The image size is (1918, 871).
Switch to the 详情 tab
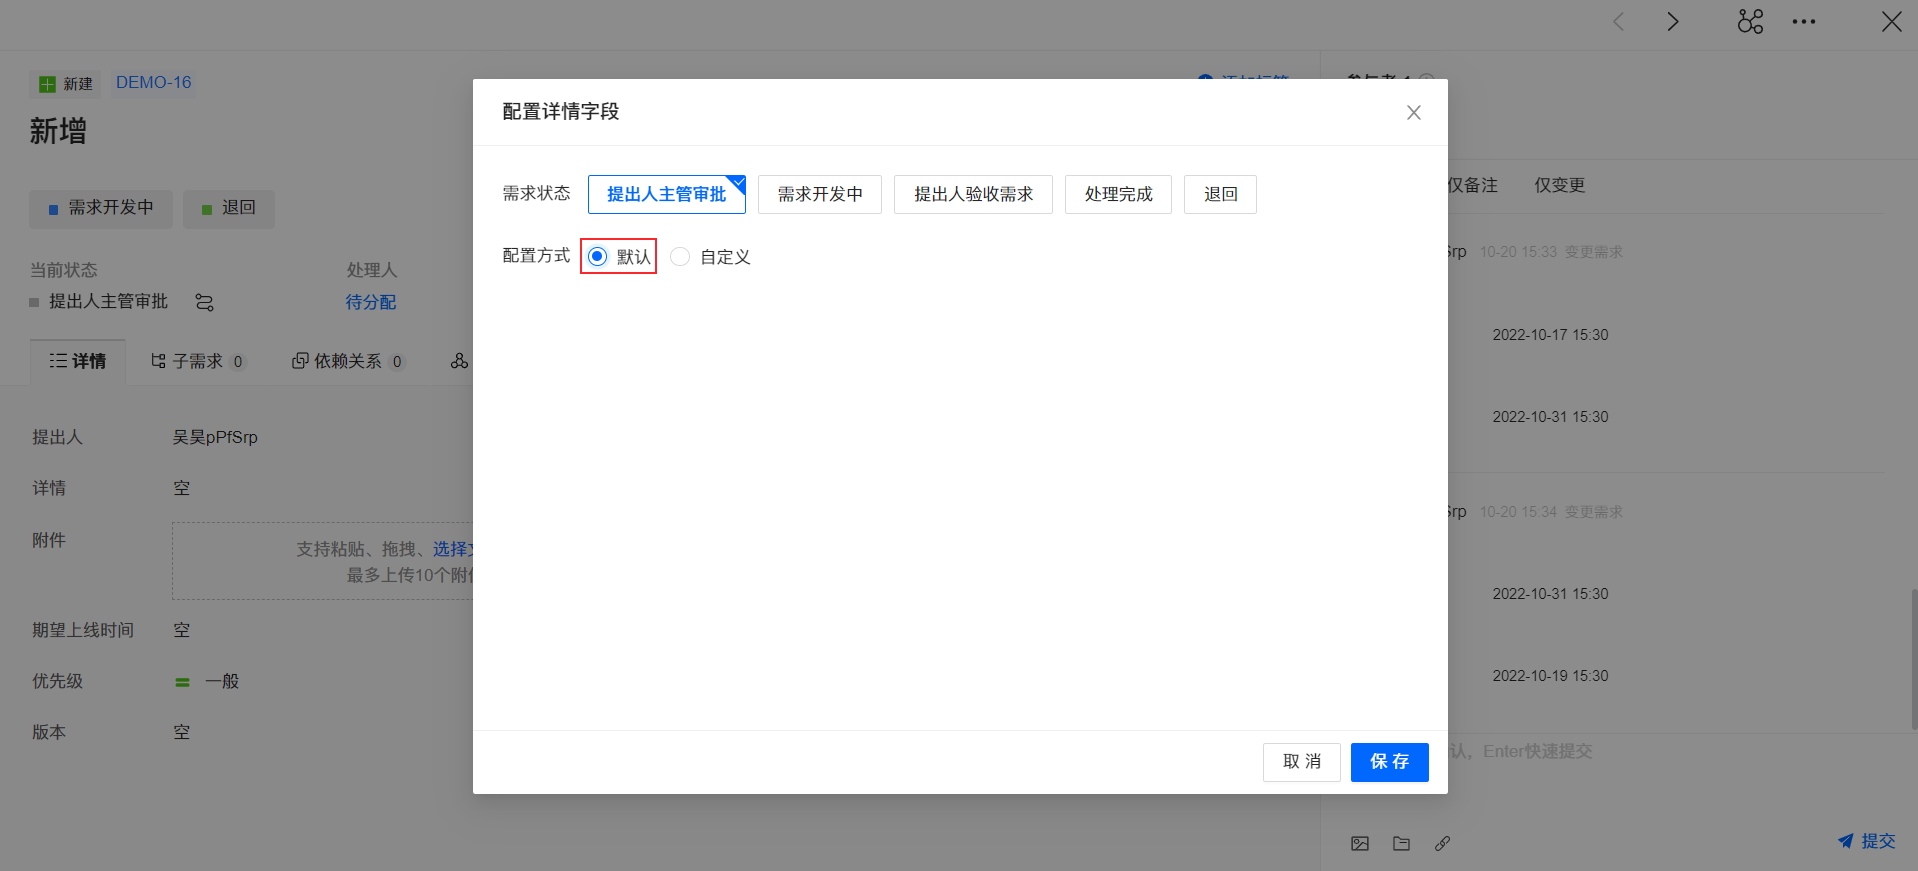point(78,361)
